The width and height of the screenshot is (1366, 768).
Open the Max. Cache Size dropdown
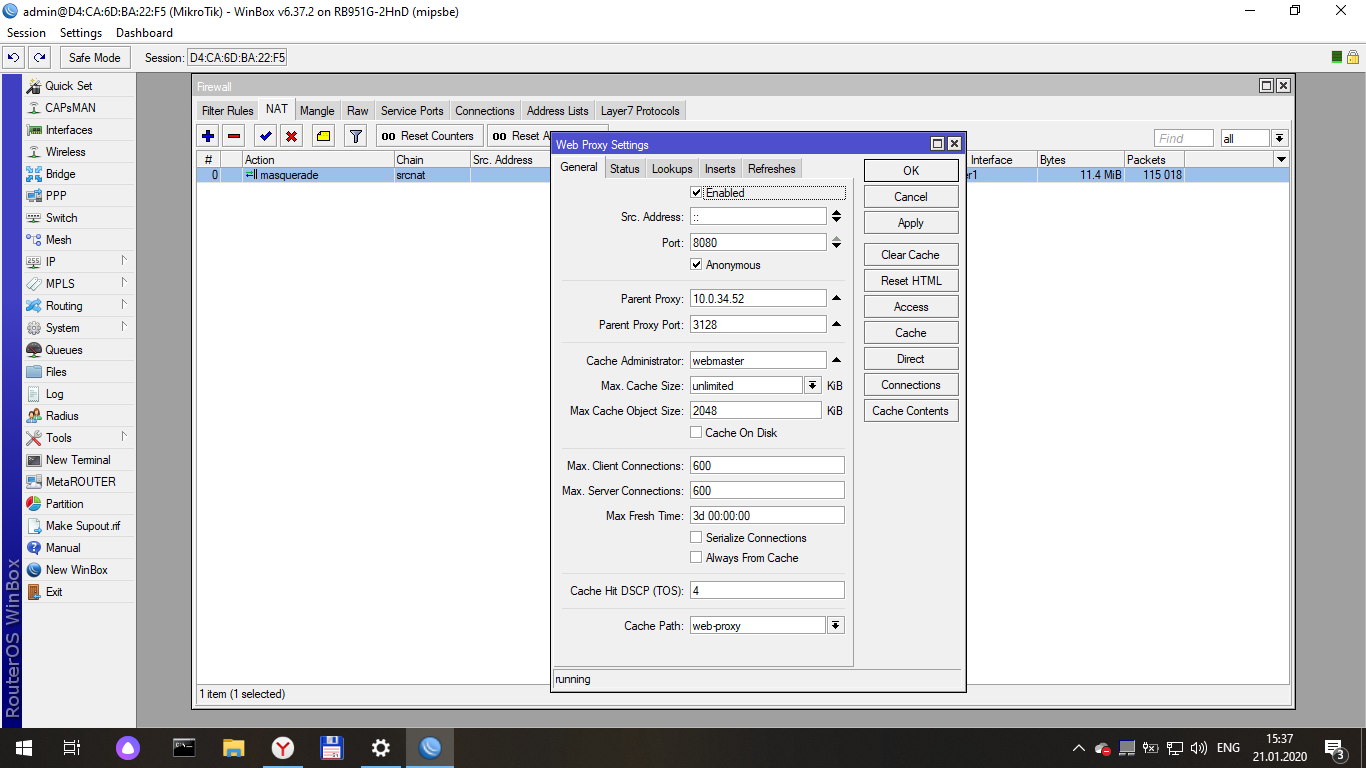812,385
